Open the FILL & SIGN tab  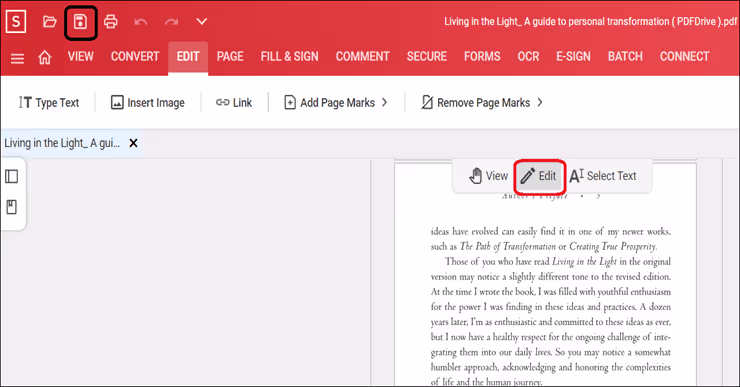point(289,57)
